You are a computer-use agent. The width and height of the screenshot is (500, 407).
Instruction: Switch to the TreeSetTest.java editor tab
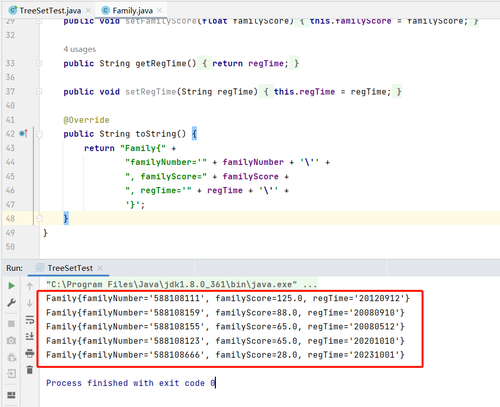50,11
